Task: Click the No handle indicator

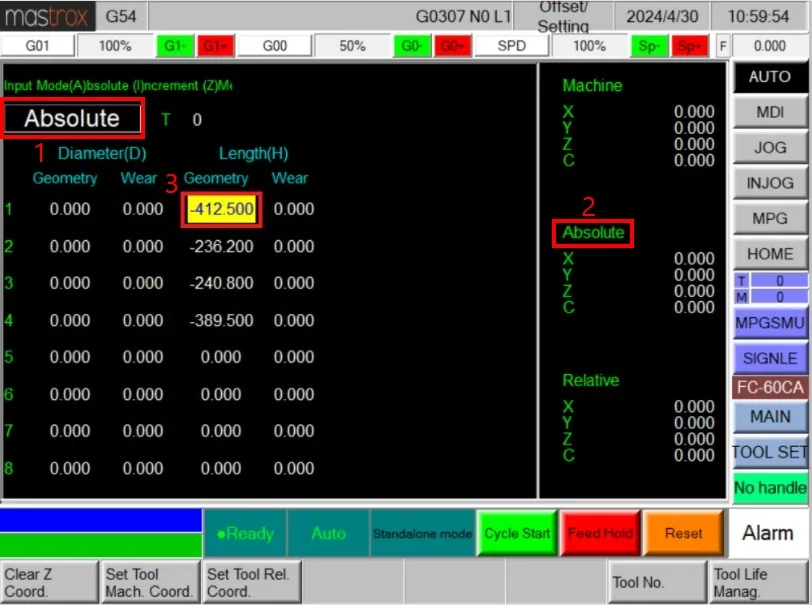Action: 770,487
